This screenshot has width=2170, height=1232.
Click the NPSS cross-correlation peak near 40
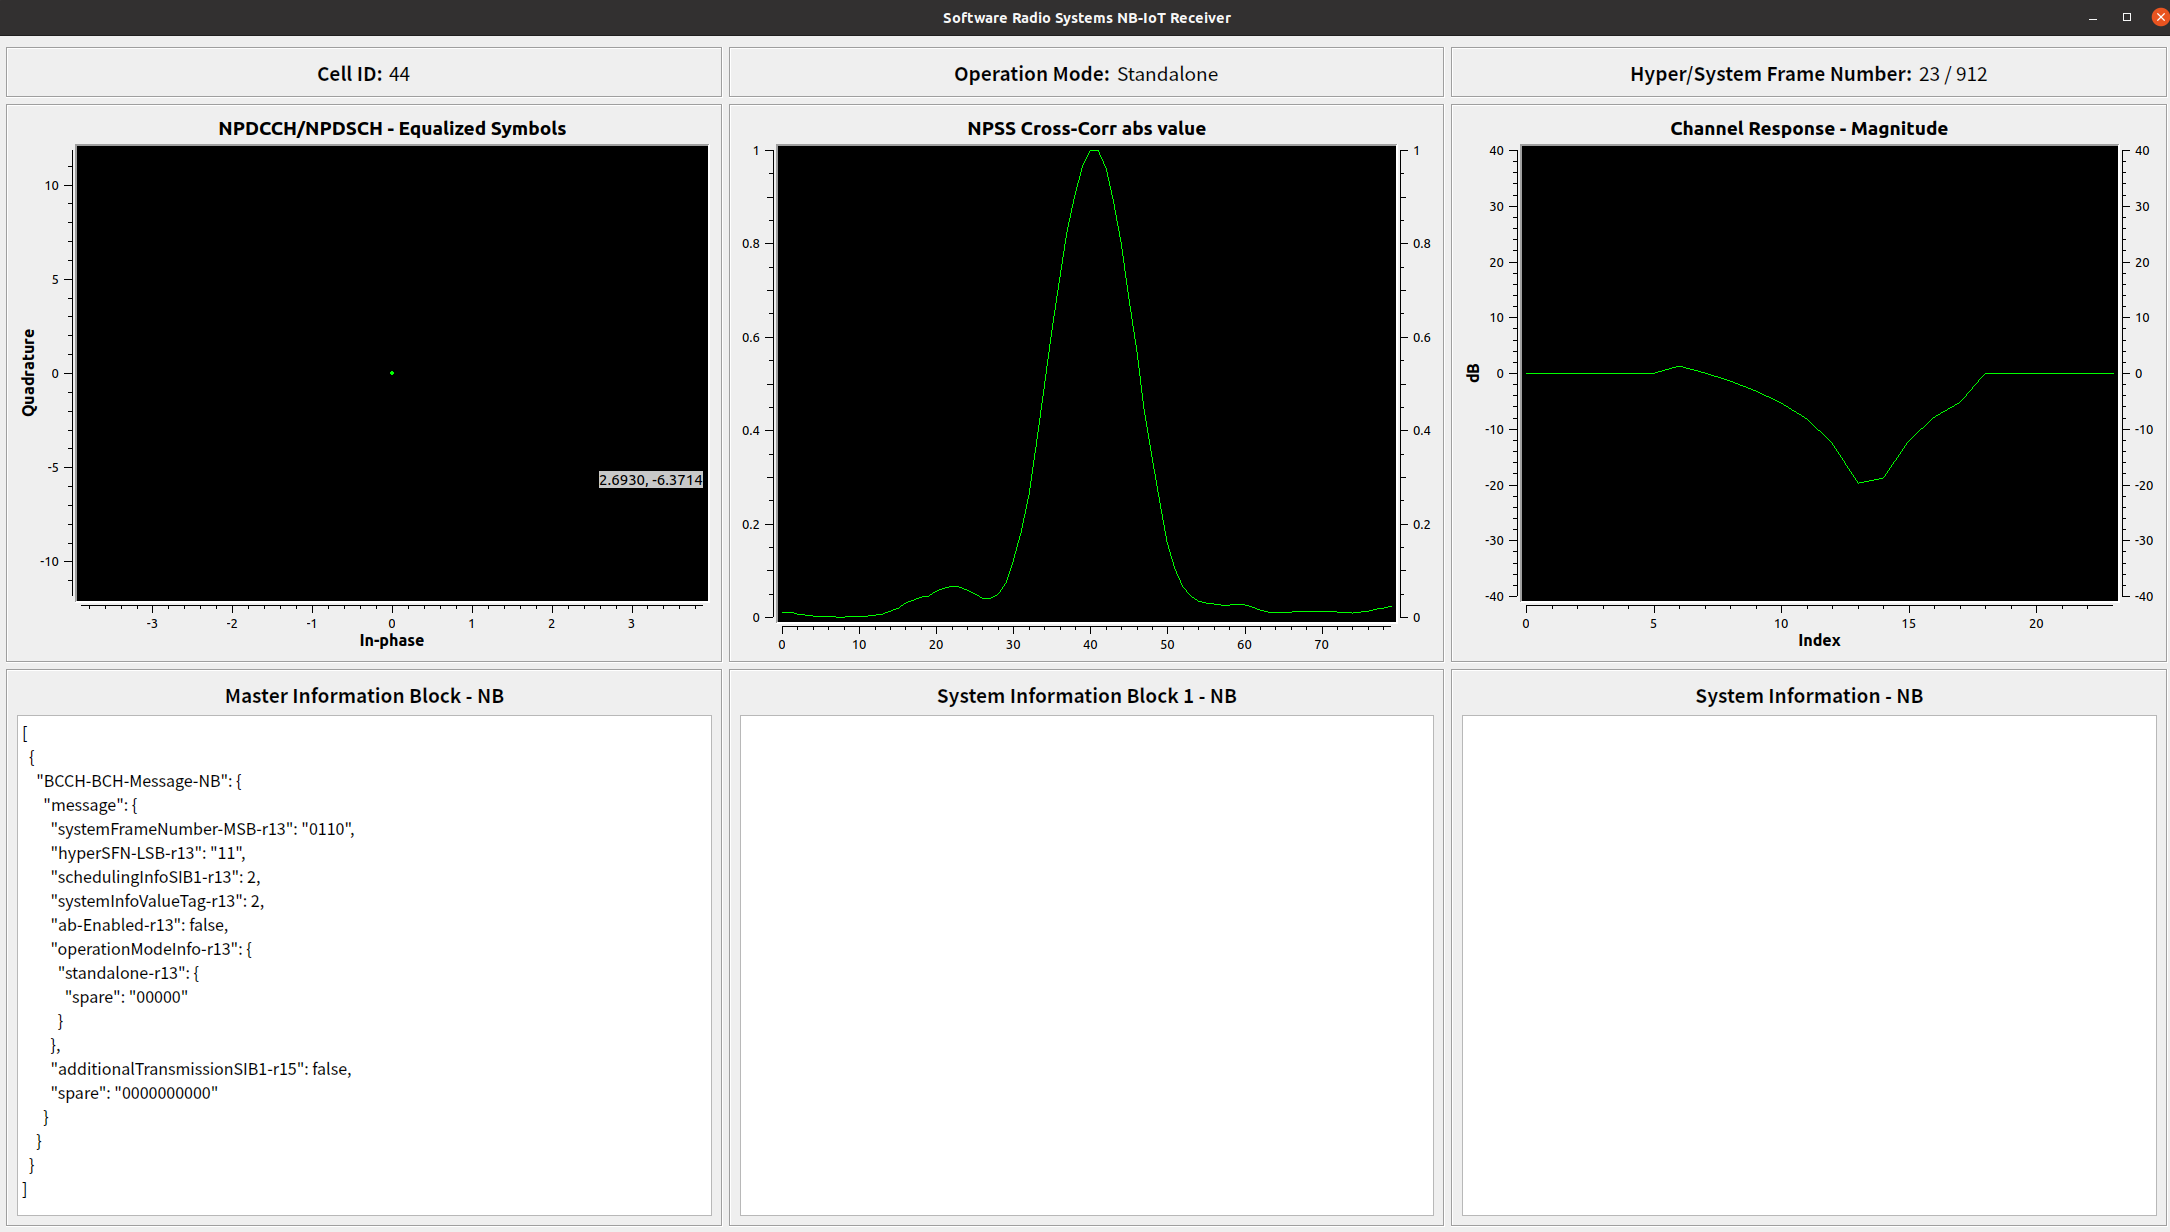tap(1094, 152)
